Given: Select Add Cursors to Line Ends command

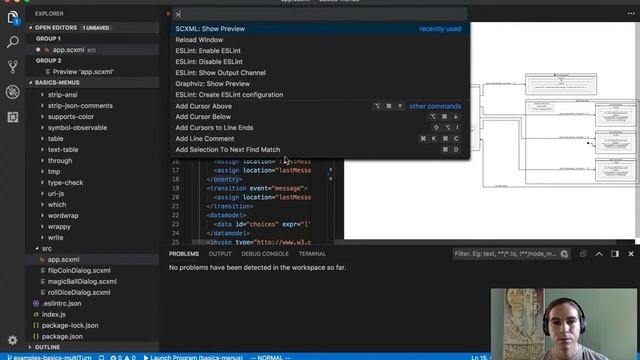Looking at the screenshot, I should point(320,128).
